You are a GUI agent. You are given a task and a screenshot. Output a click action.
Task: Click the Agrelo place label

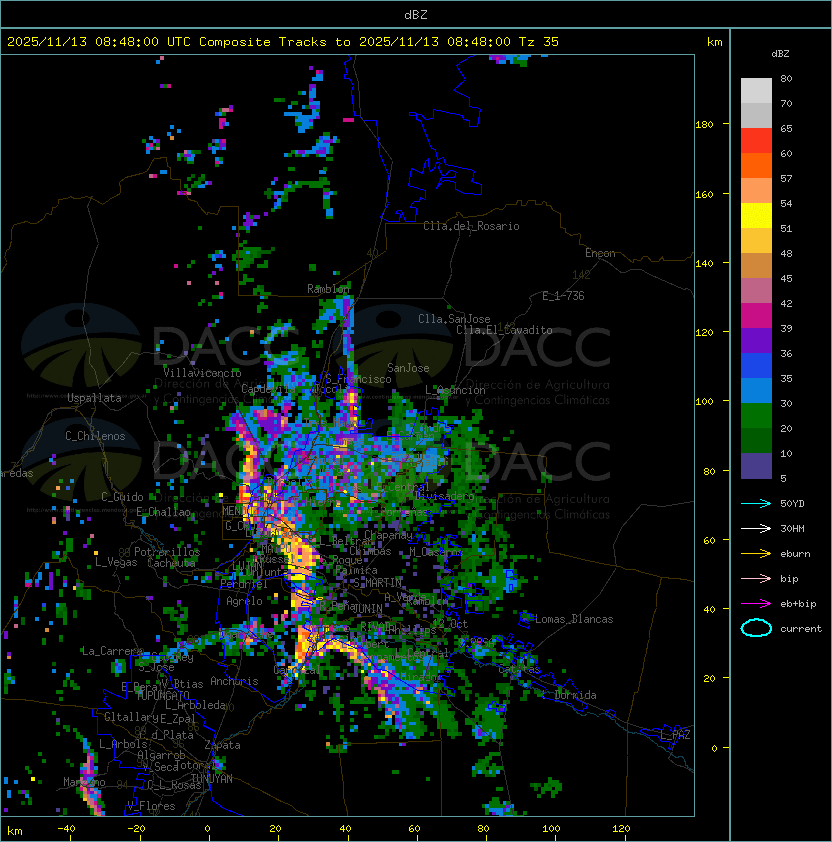coord(244,601)
